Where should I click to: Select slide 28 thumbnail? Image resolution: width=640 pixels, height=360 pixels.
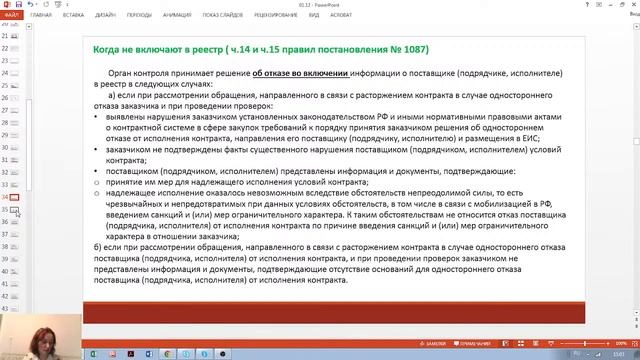pyautogui.click(x=14, y=123)
